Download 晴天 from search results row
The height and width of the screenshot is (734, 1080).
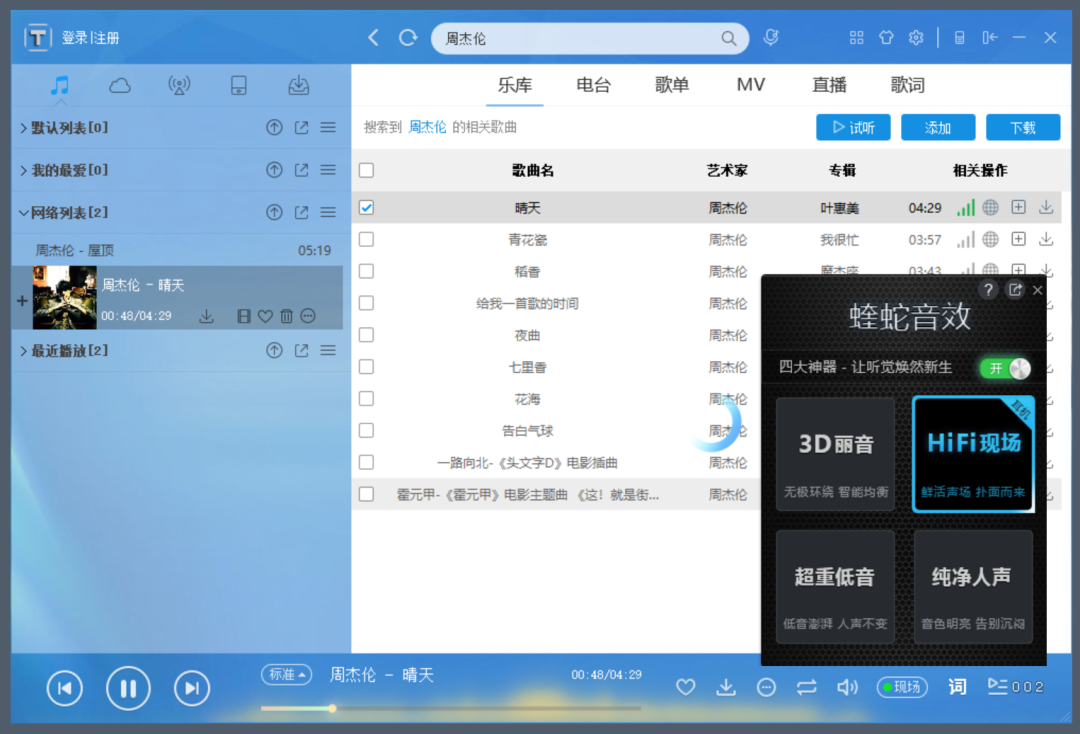1046,207
